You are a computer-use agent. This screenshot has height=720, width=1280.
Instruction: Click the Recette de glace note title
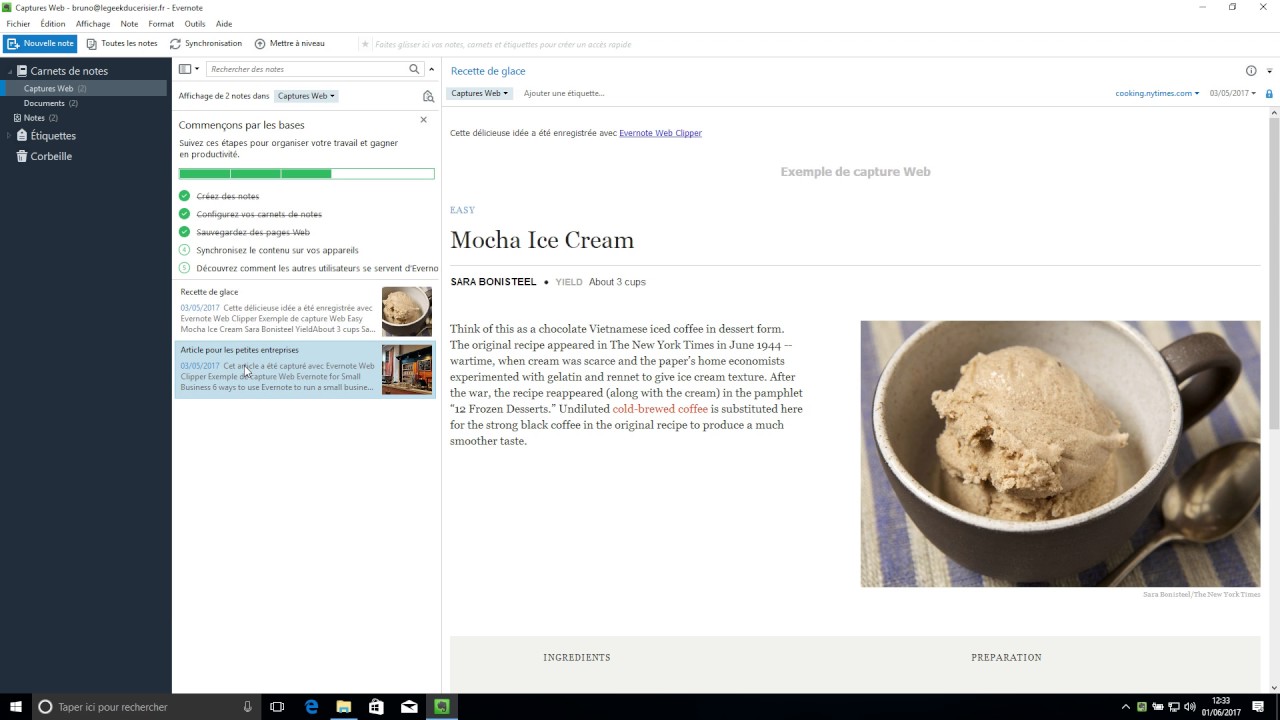click(488, 71)
